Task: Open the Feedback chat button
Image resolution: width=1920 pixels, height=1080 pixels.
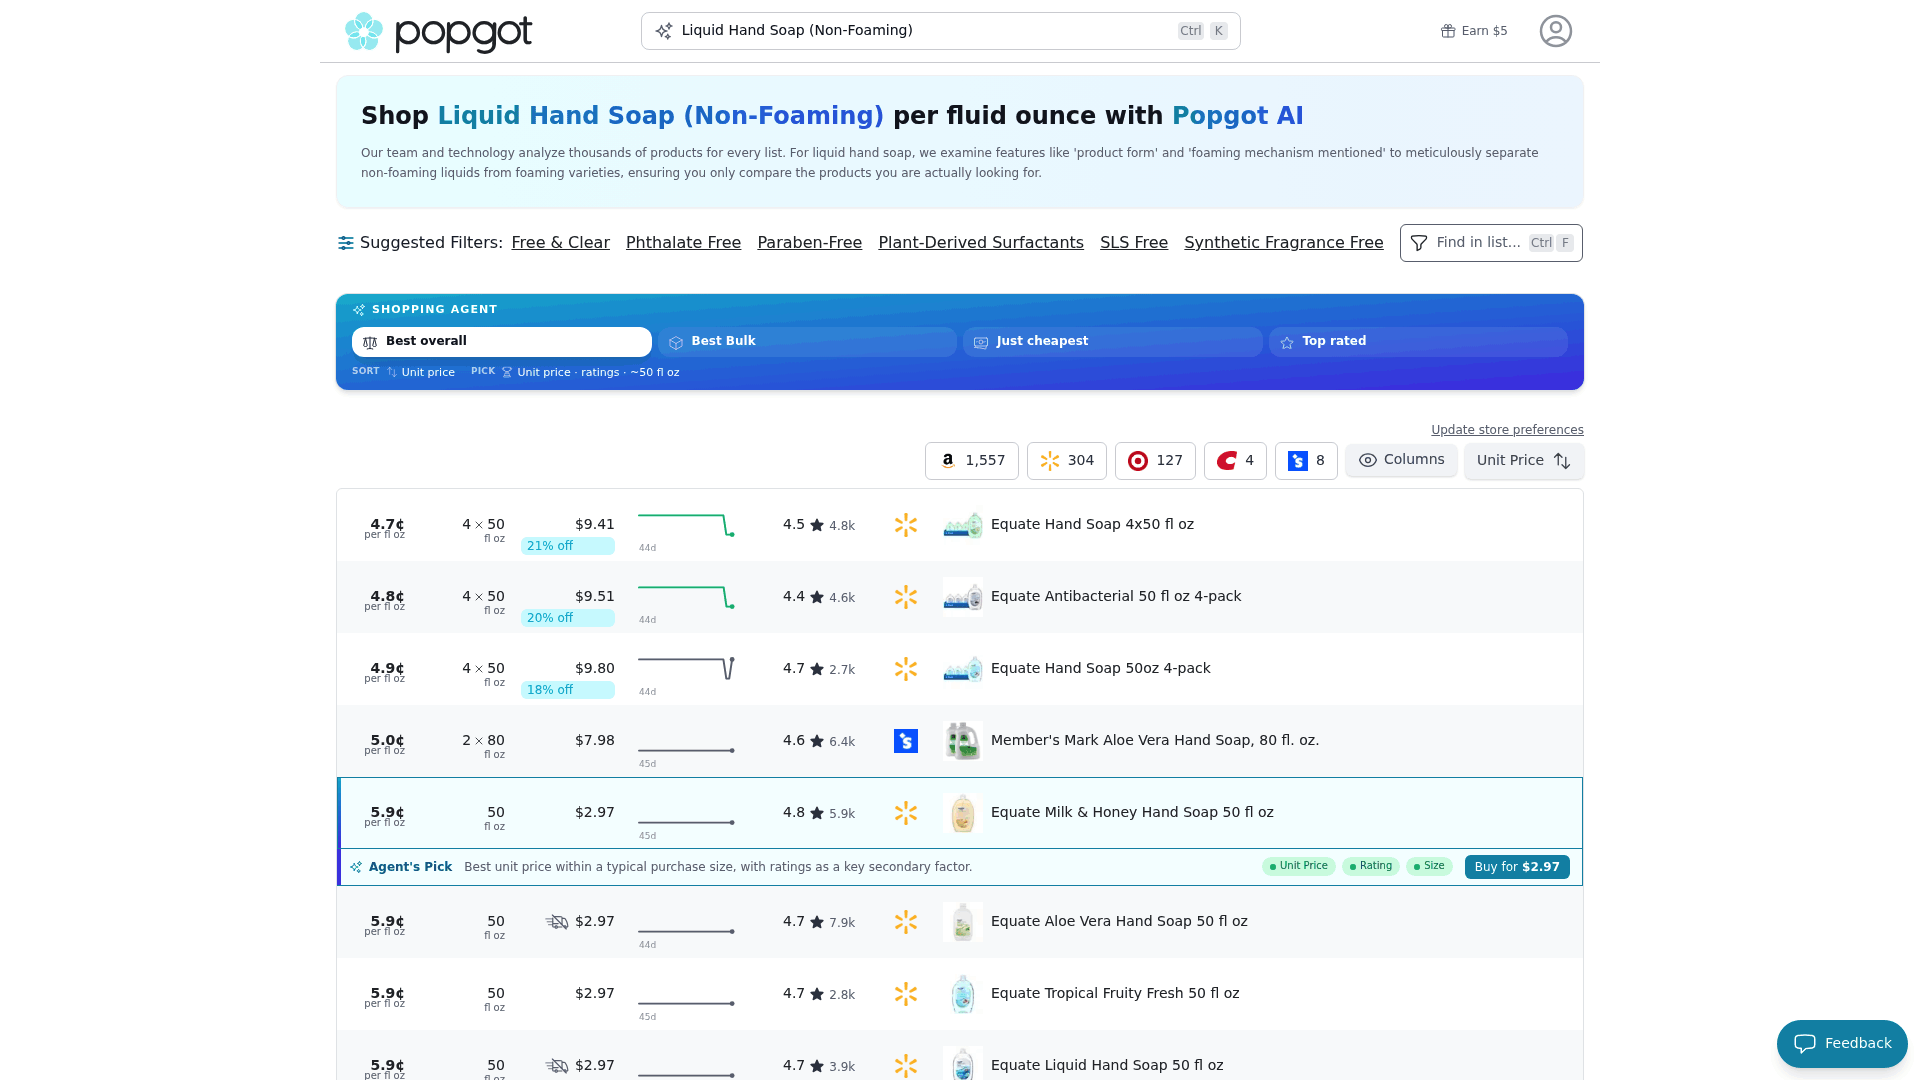Action: click(1842, 1044)
